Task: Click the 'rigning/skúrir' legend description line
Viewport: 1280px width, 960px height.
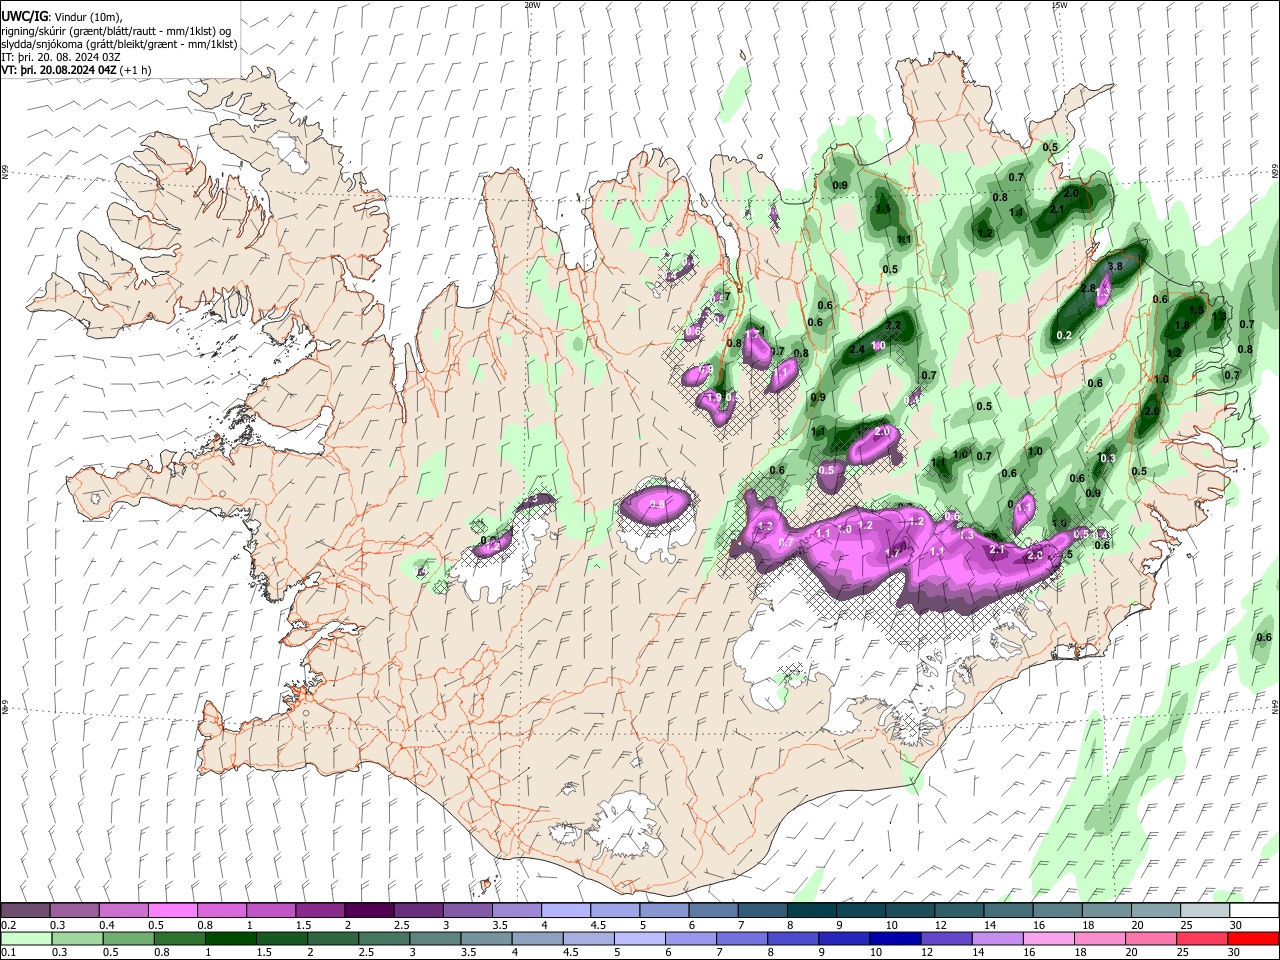Action: (116, 31)
